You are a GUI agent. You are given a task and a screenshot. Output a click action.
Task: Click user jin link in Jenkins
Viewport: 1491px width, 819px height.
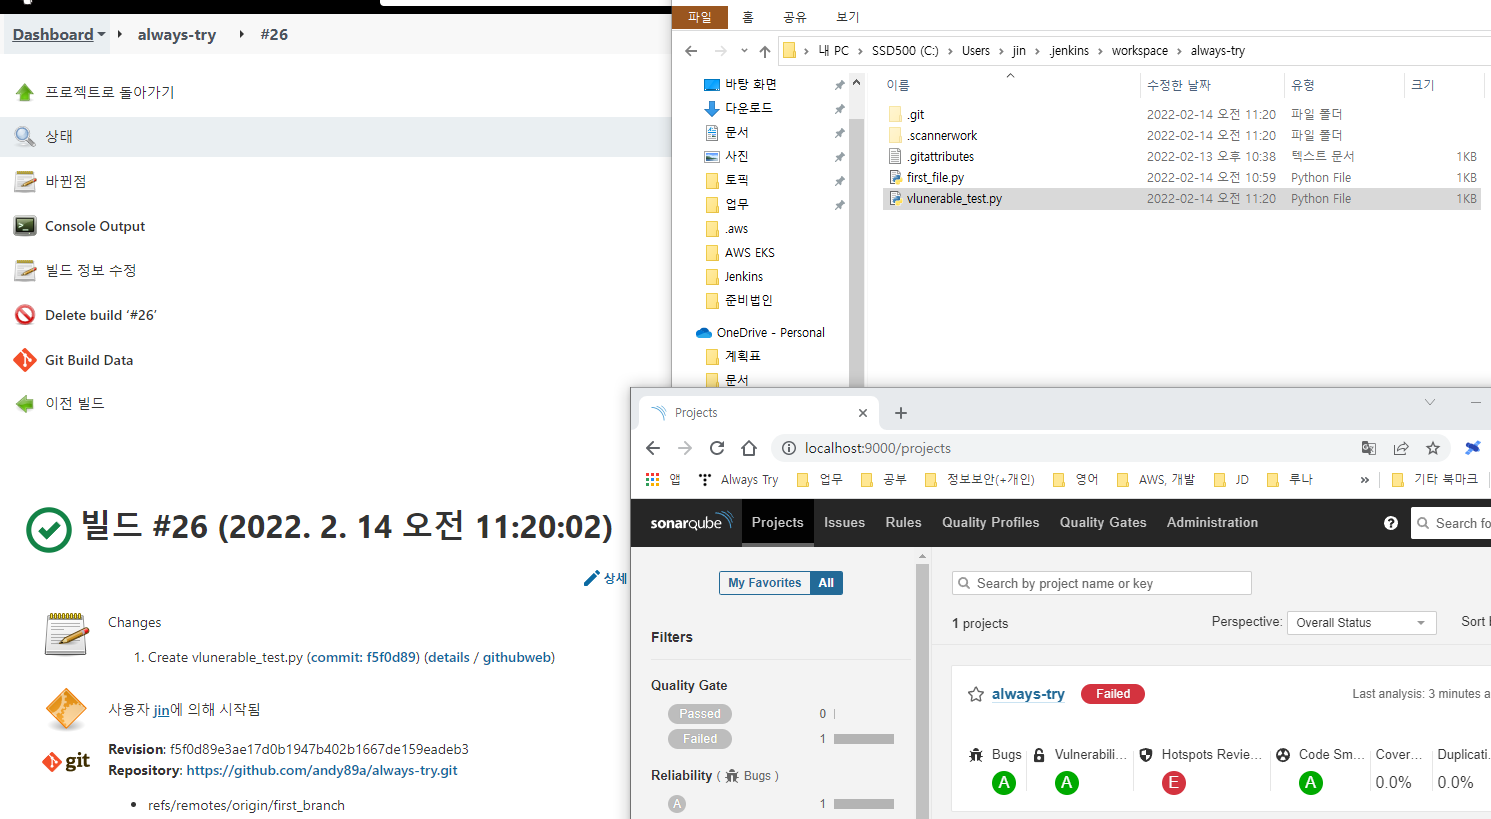[x=161, y=709]
